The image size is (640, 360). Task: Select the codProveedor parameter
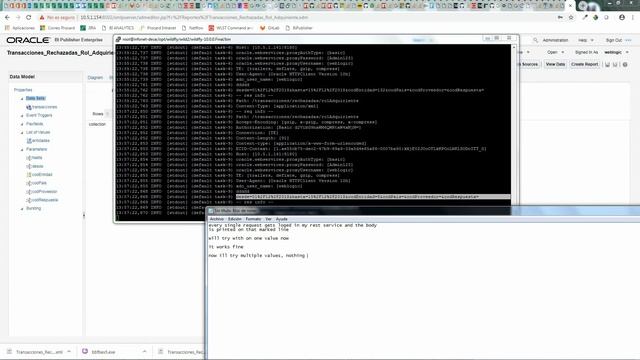coord(42,191)
